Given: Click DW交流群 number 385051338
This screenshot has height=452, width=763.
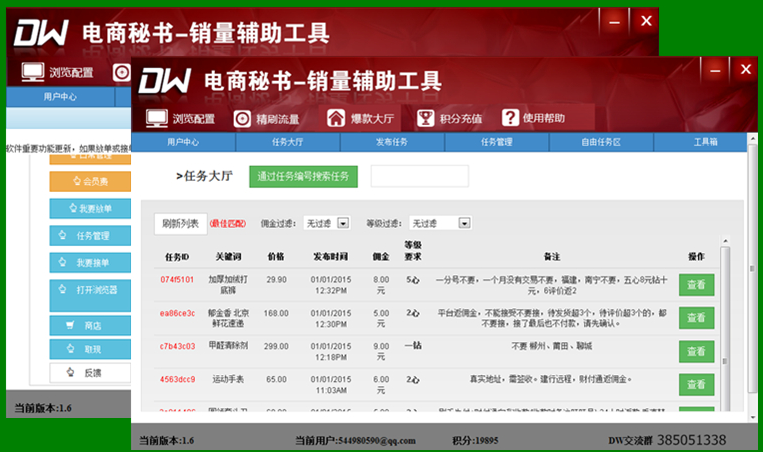Looking at the screenshot, I should coord(691,440).
